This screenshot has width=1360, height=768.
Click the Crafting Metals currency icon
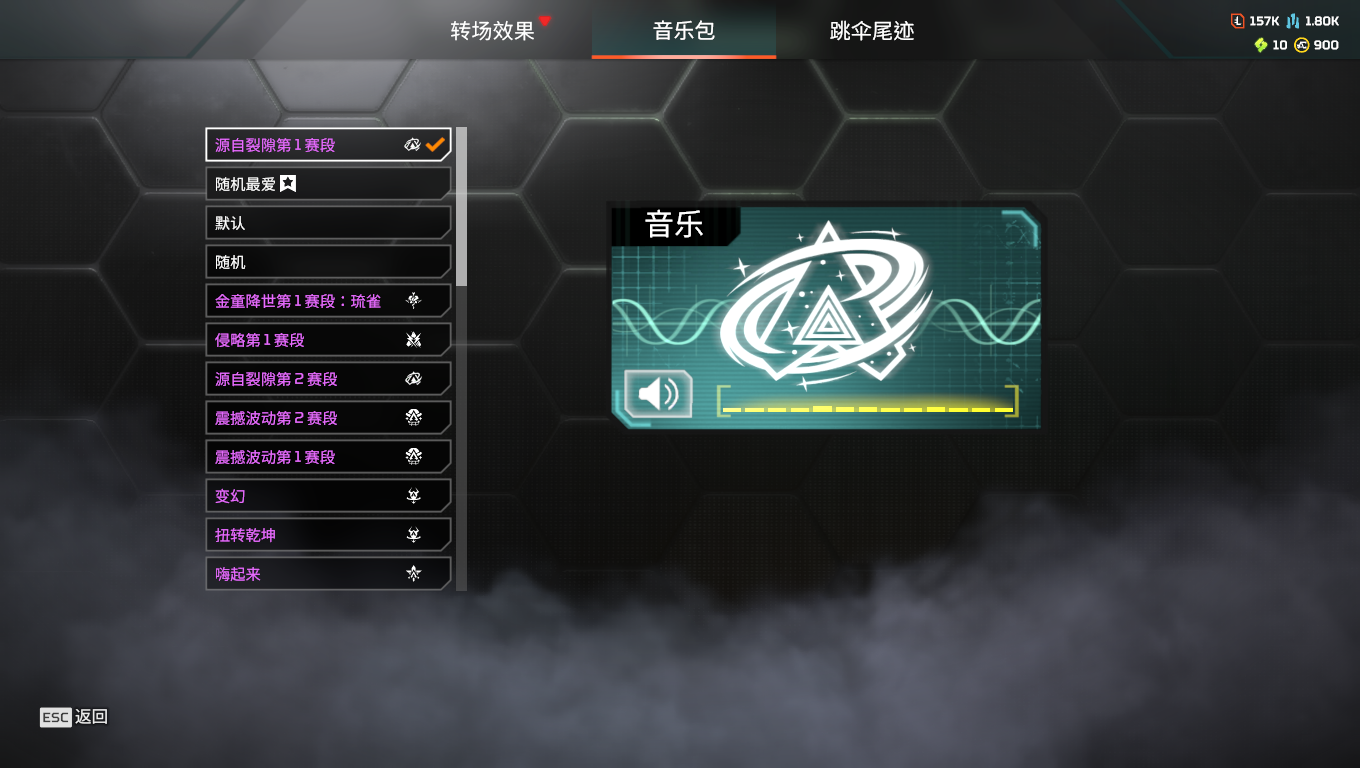1293,21
